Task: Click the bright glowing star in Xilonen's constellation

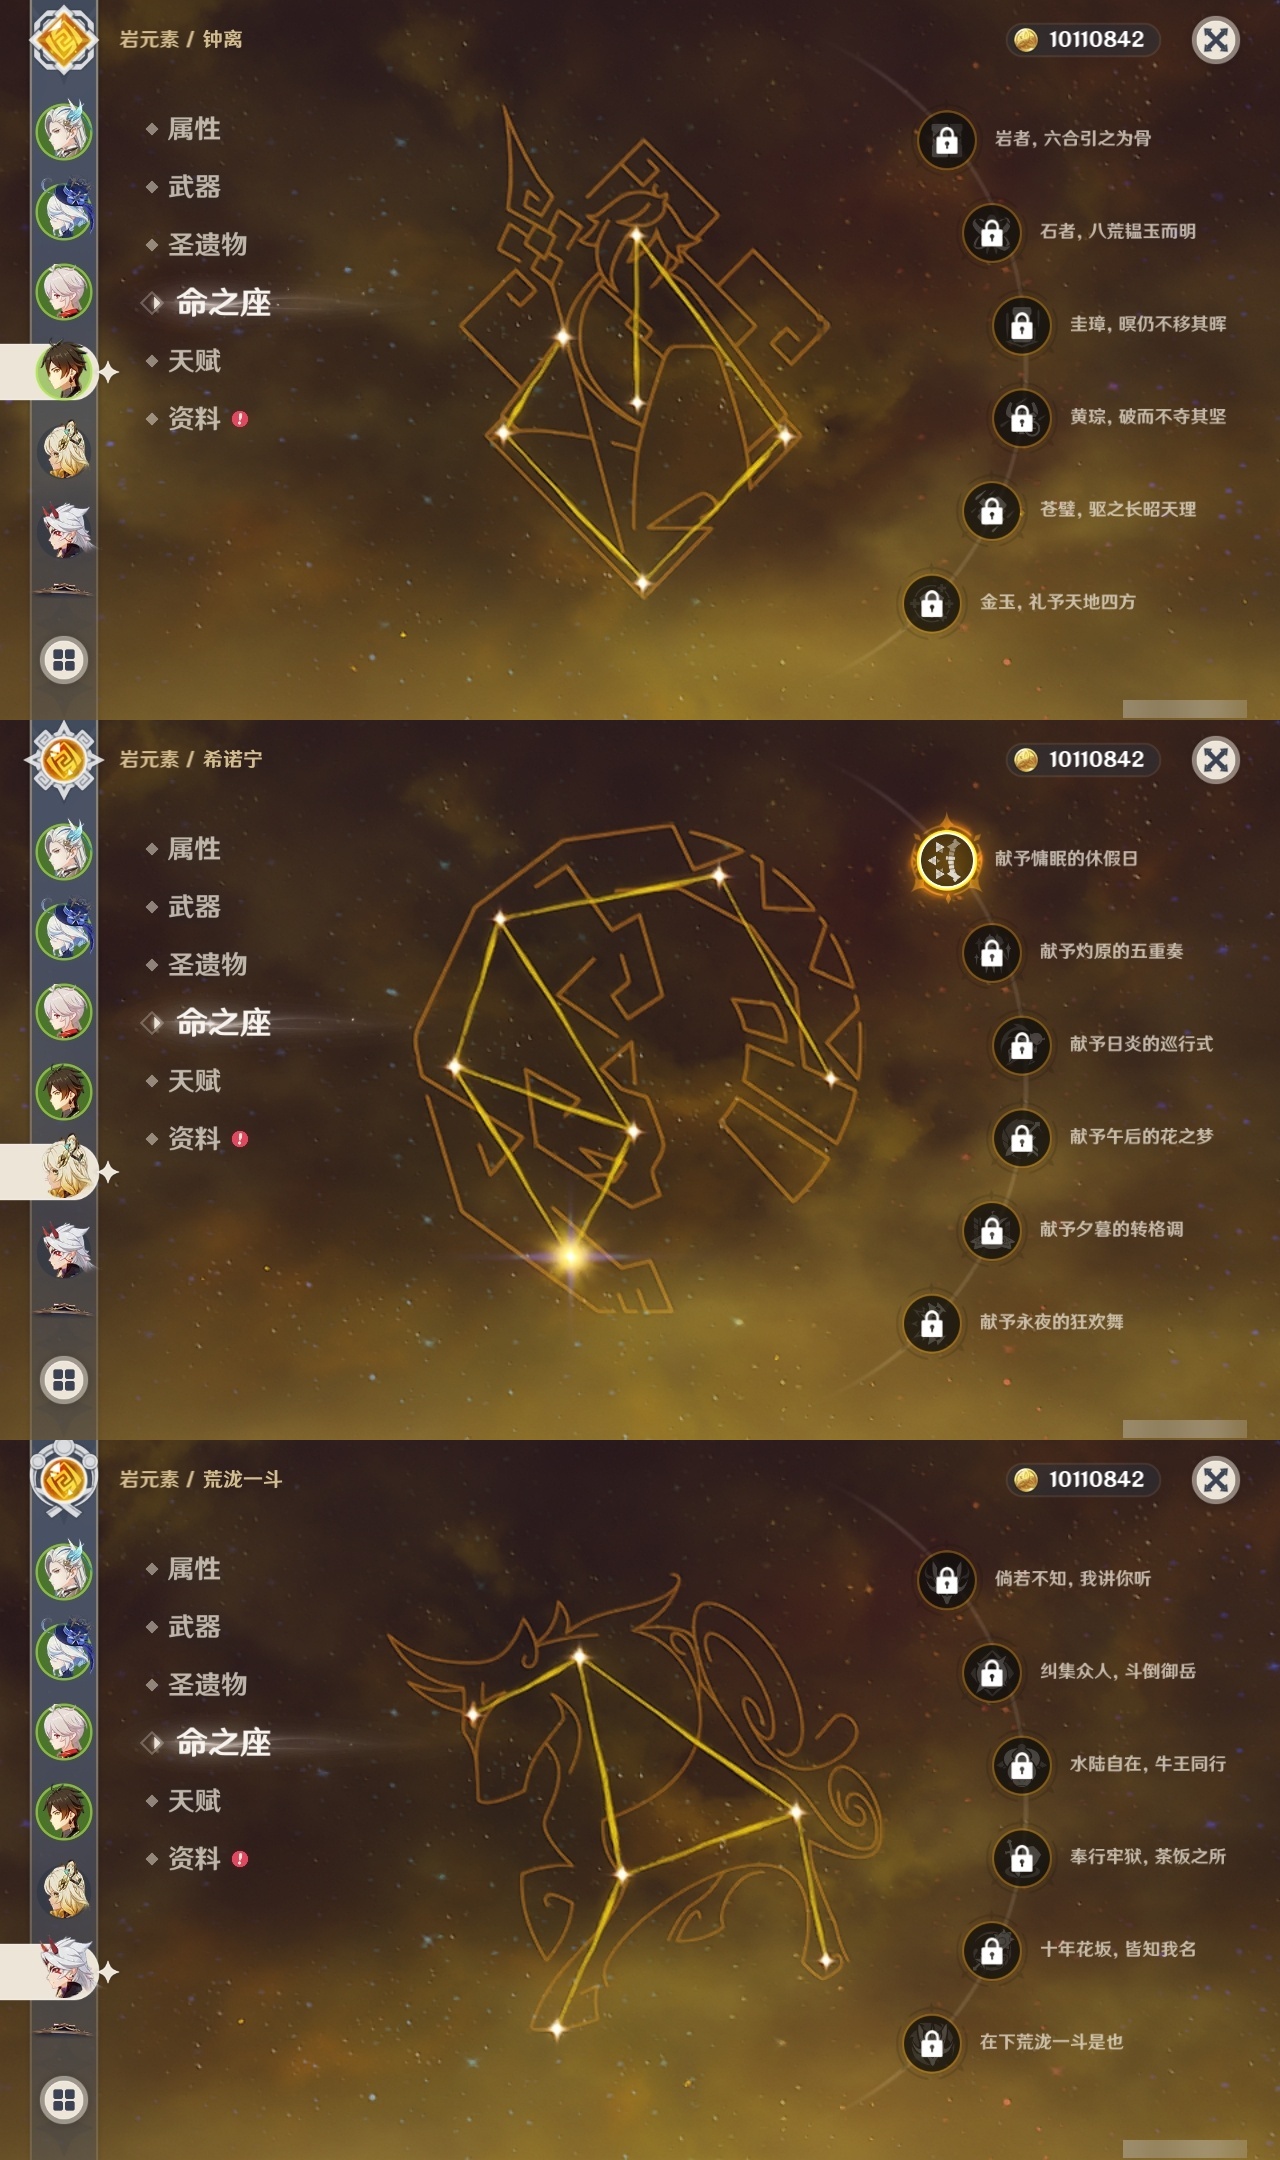Action: tap(571, 1255)
